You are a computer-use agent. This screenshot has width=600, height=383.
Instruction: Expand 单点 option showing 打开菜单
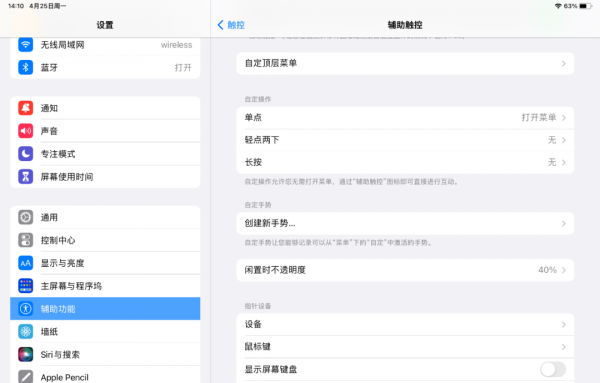tap(405, 117)
